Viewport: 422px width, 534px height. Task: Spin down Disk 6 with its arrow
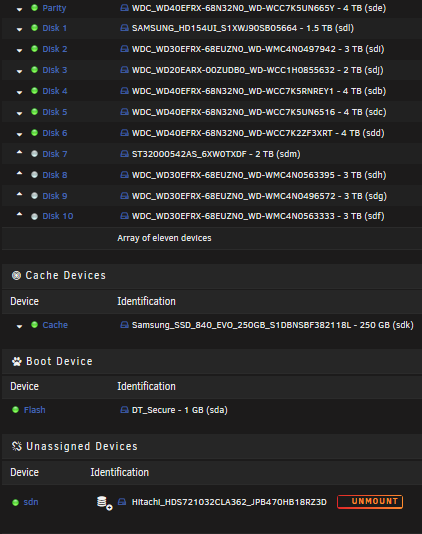pyautogui.click(x=19, y=134)
